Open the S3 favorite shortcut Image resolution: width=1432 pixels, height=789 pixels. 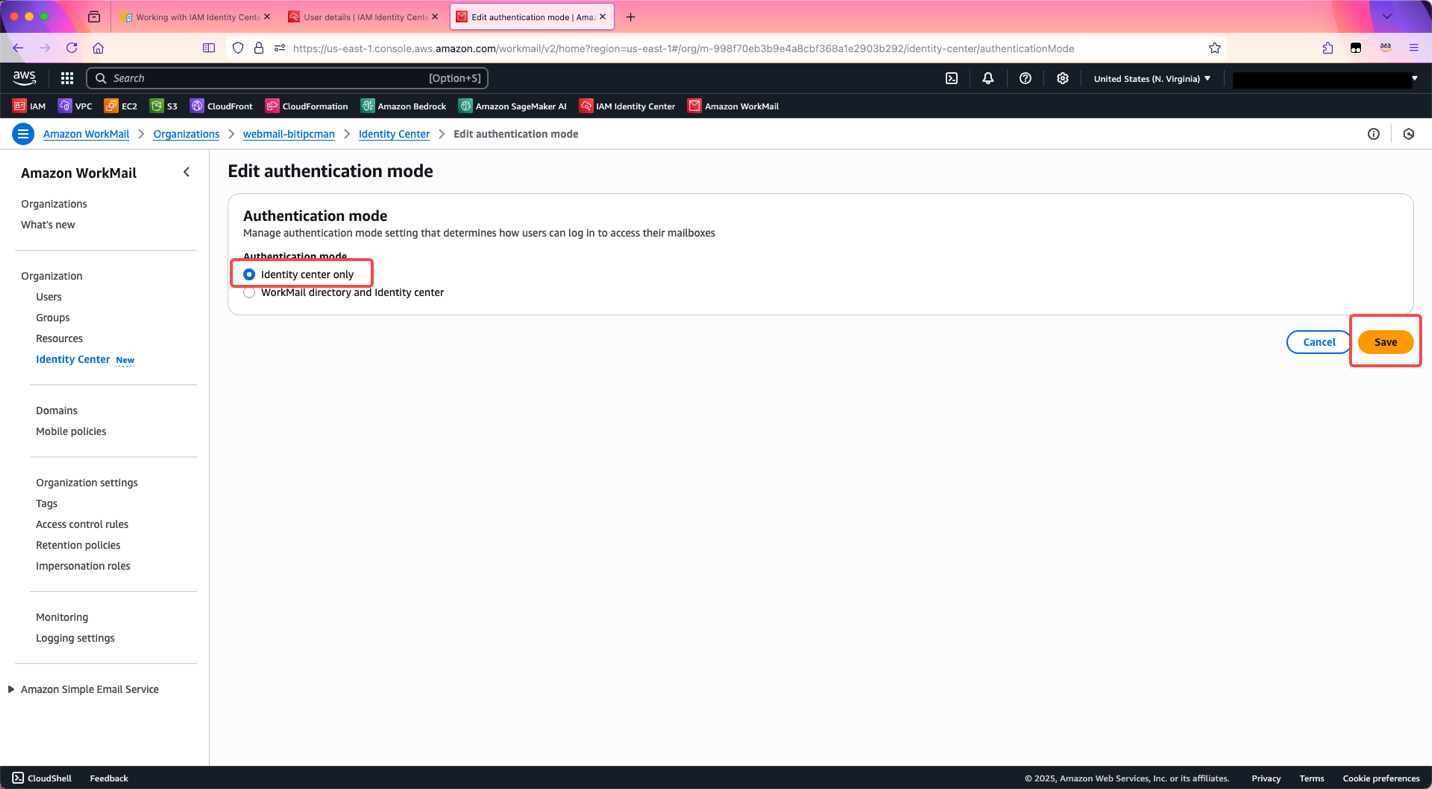[x=164, y=106]
